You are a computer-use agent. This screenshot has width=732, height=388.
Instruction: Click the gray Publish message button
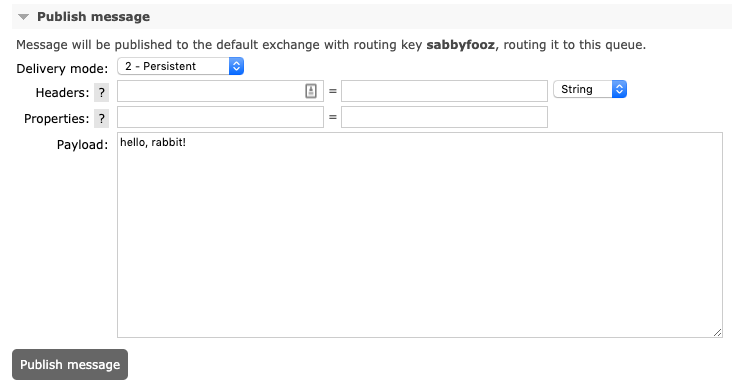tap(70, 365)
